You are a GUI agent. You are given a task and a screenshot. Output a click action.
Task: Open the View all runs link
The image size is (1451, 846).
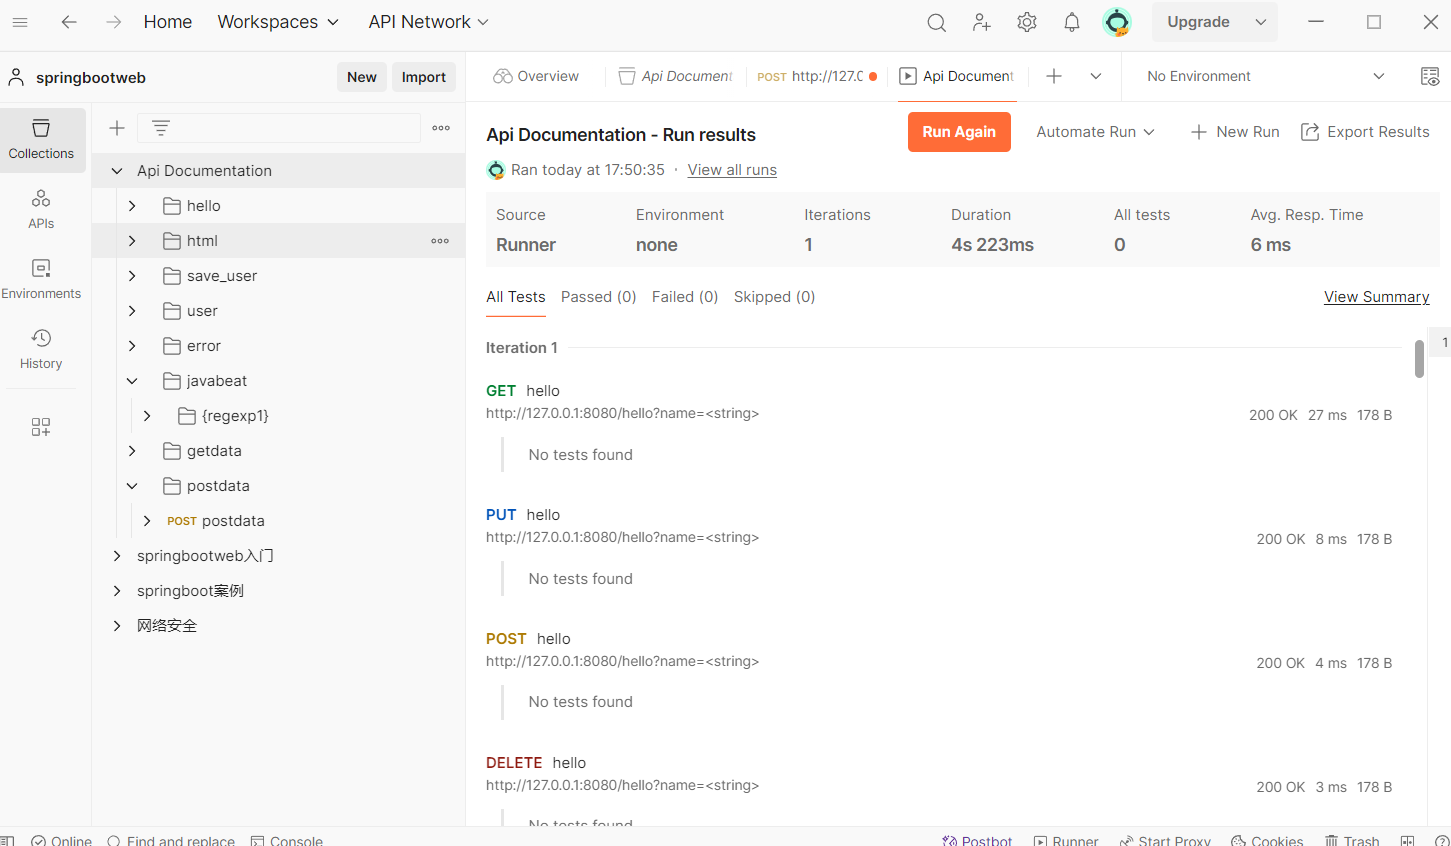732,170
